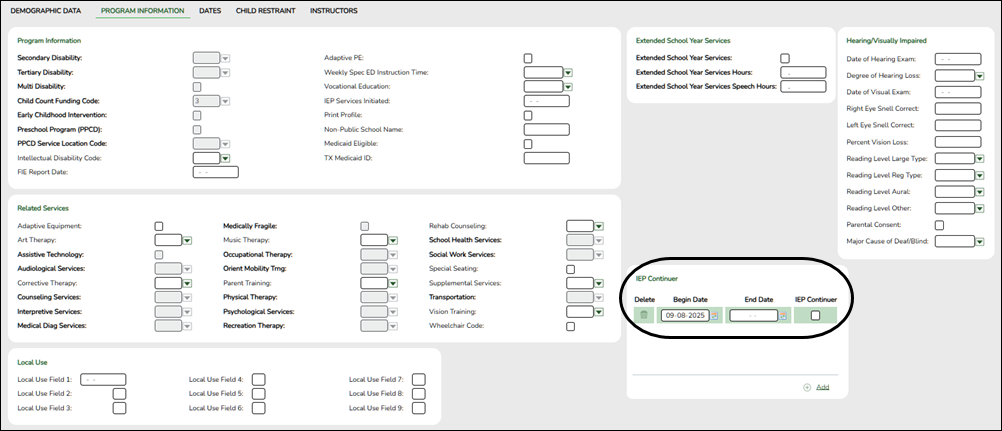Image resolution: width=1002 pixels, height=431 pixels.
Task: Toggle the Local Use Field 5 checkbox
Action: pos(258,394)
